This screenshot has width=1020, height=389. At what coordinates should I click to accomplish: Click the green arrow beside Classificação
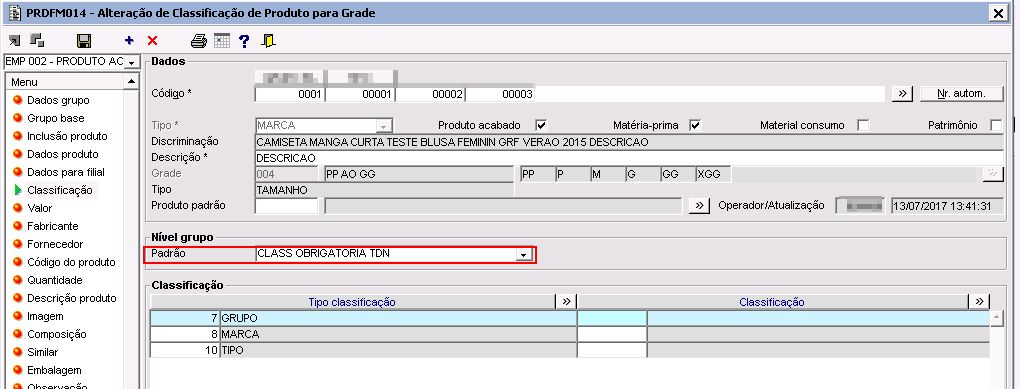(18, 190)
